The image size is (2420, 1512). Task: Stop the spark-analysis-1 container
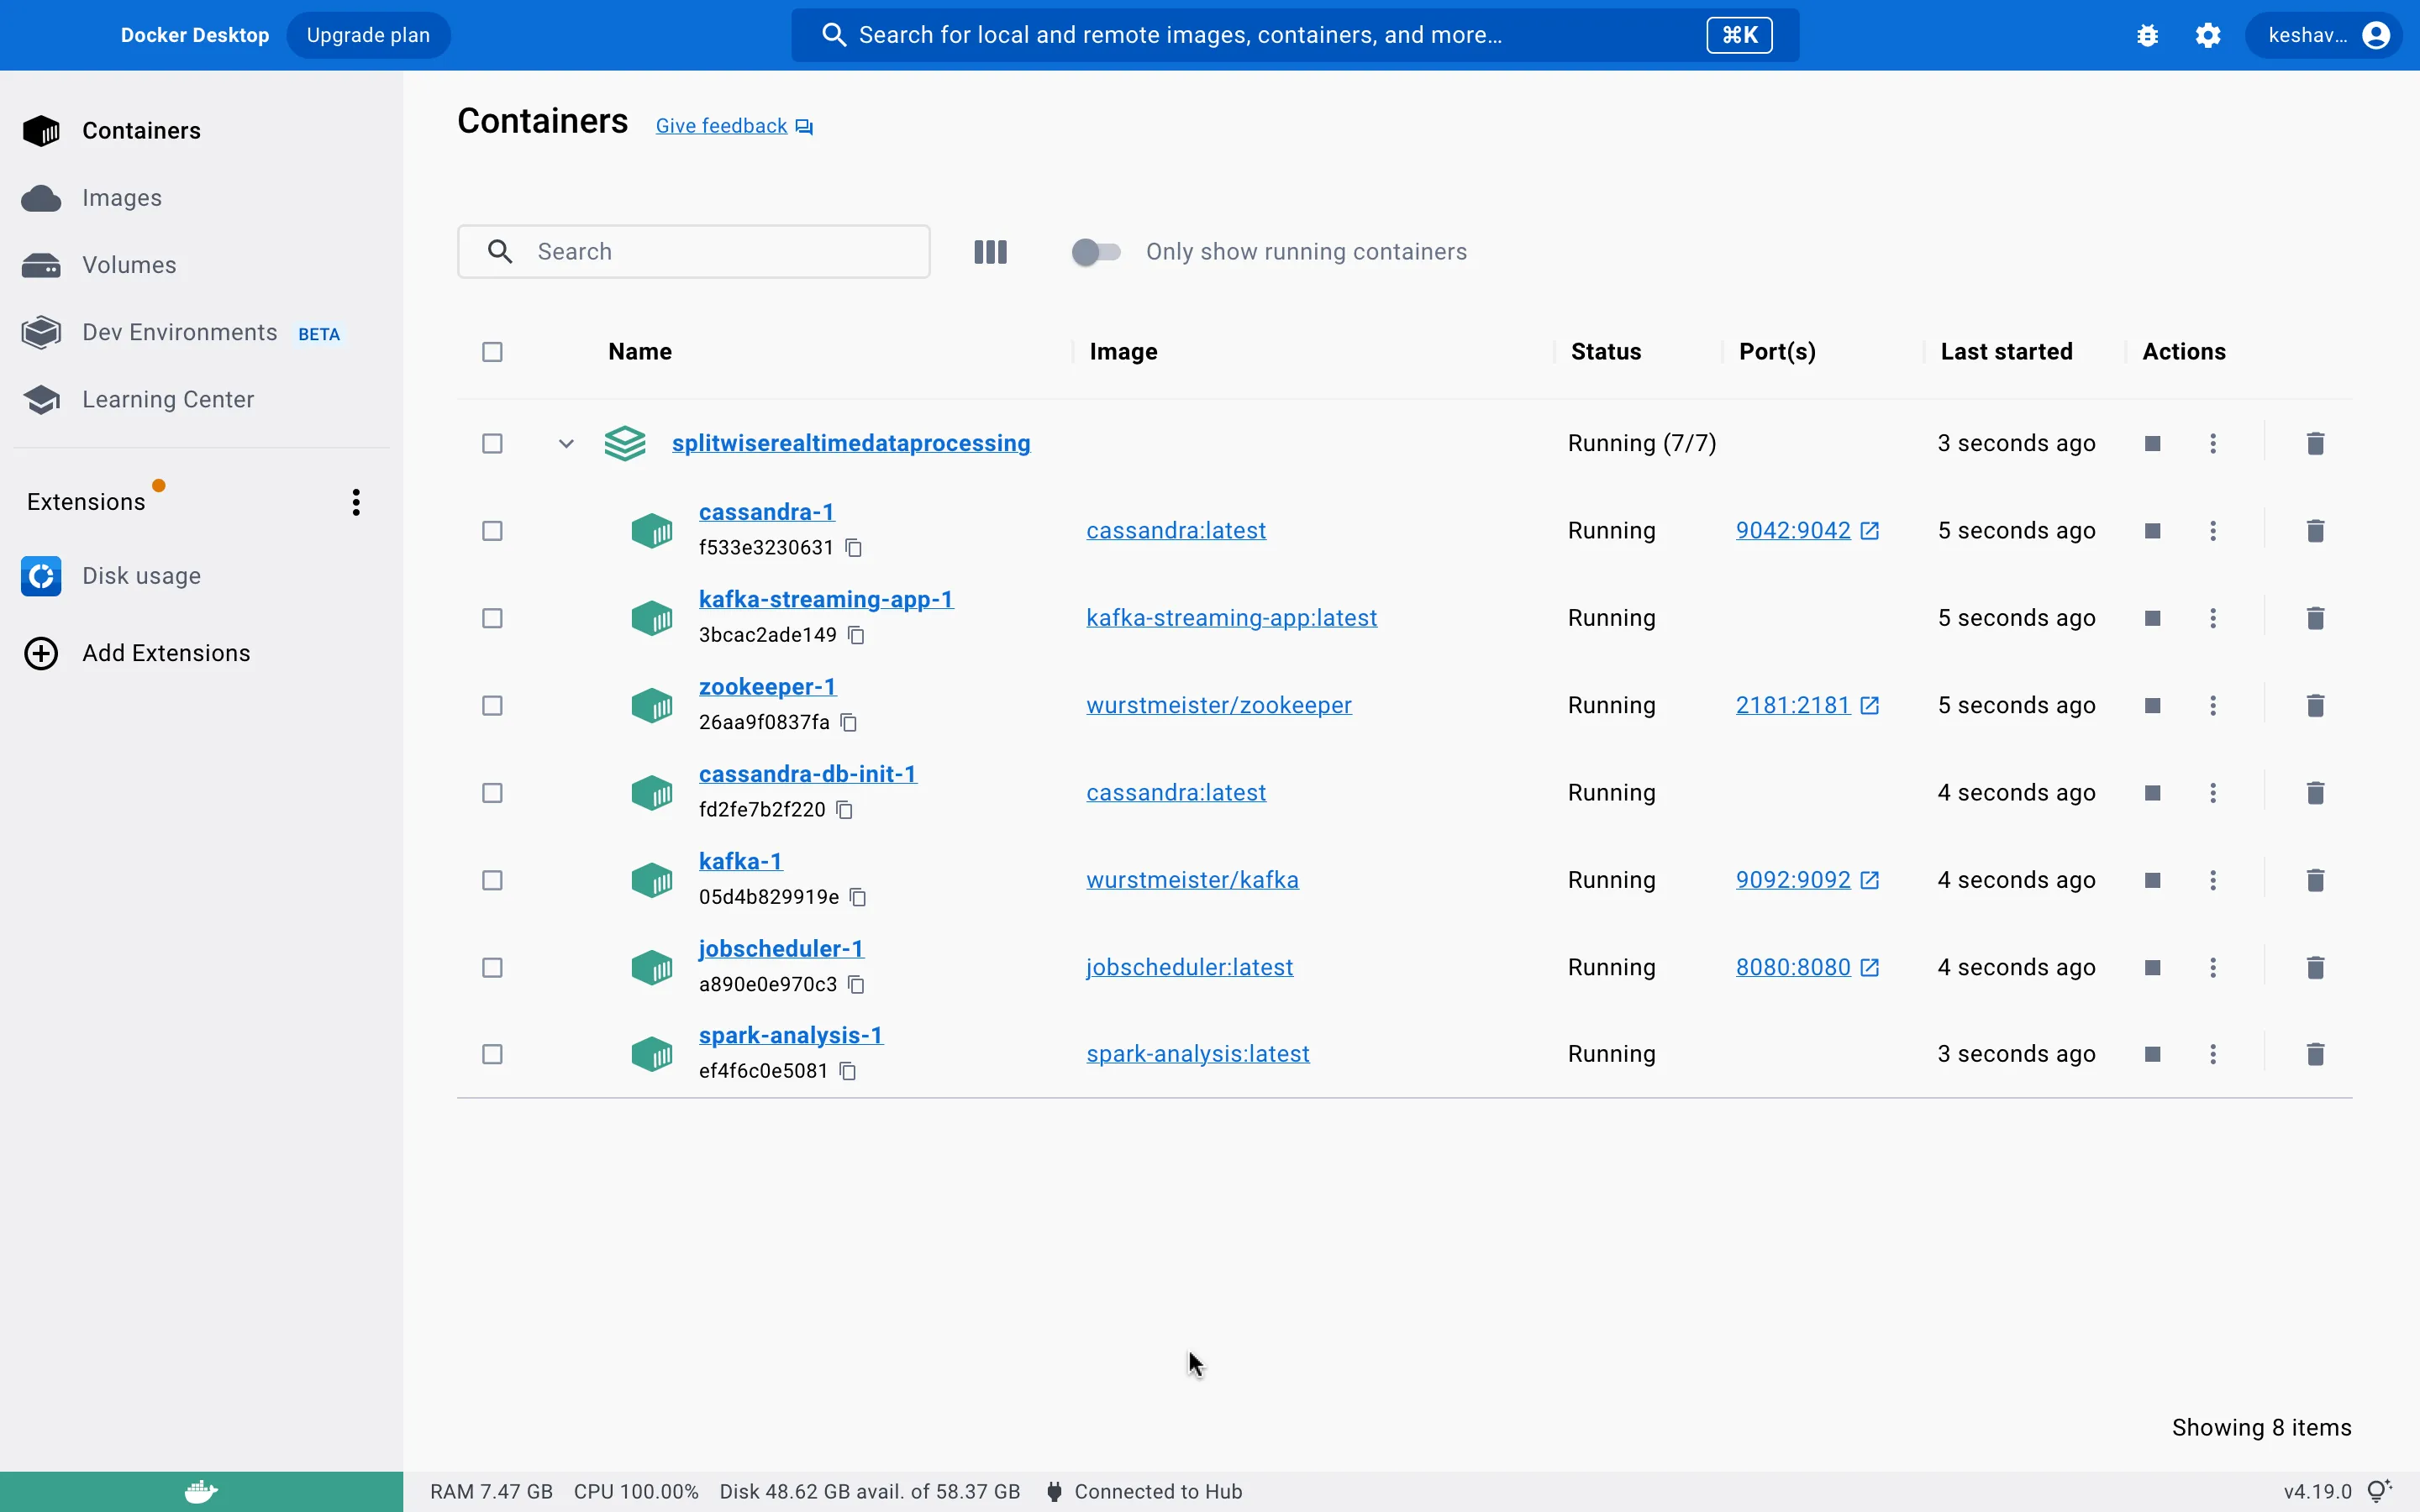[2153, 1054]
